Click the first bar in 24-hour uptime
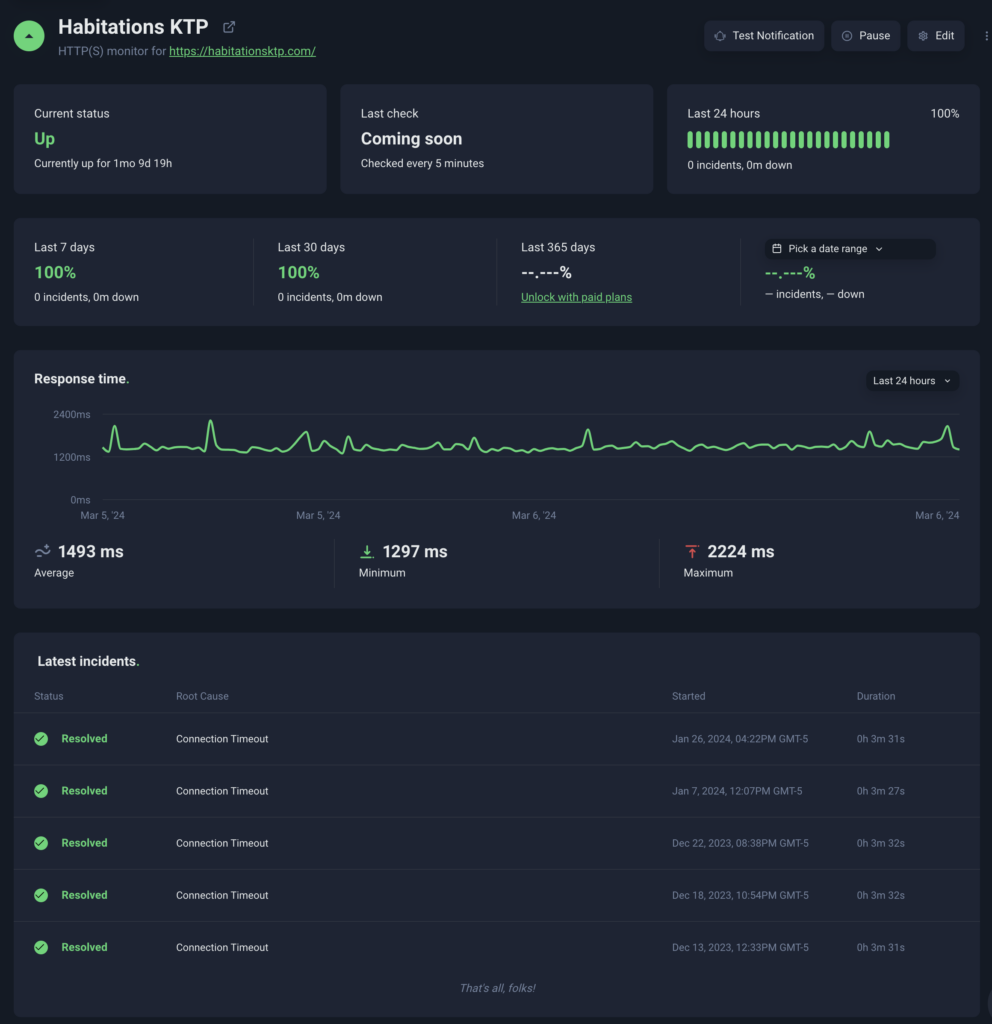 click(691, 140)
